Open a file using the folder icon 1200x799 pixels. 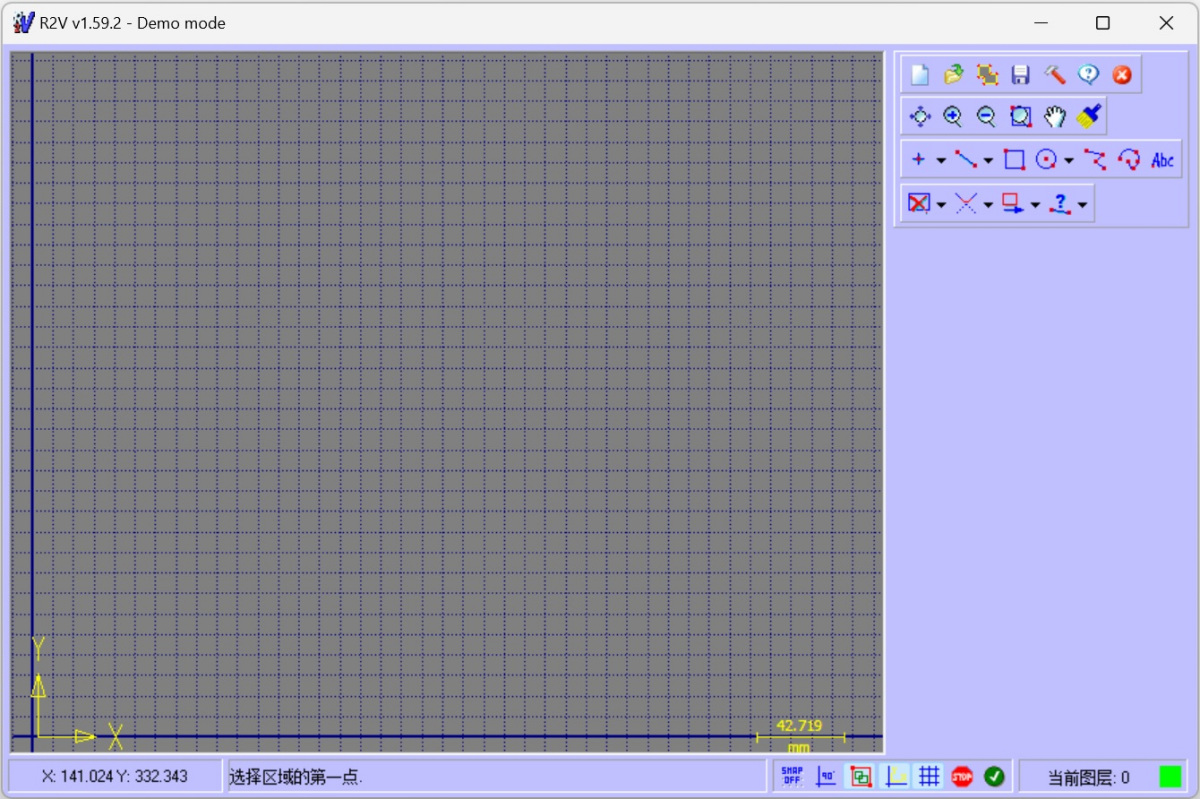pos(954,75)
